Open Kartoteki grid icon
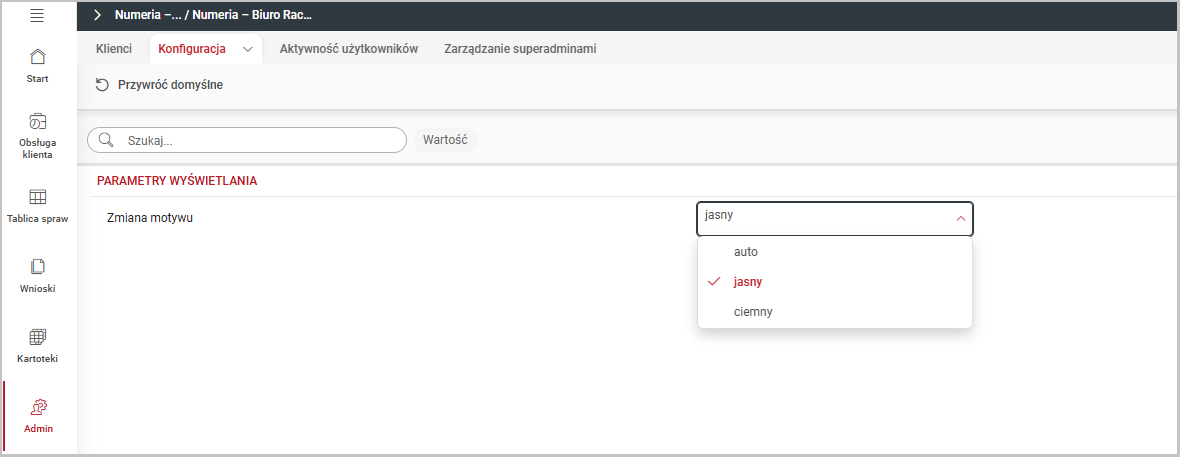Image resolution: width=1180 pixels, height=457 pixels. (x=37, y=337)
